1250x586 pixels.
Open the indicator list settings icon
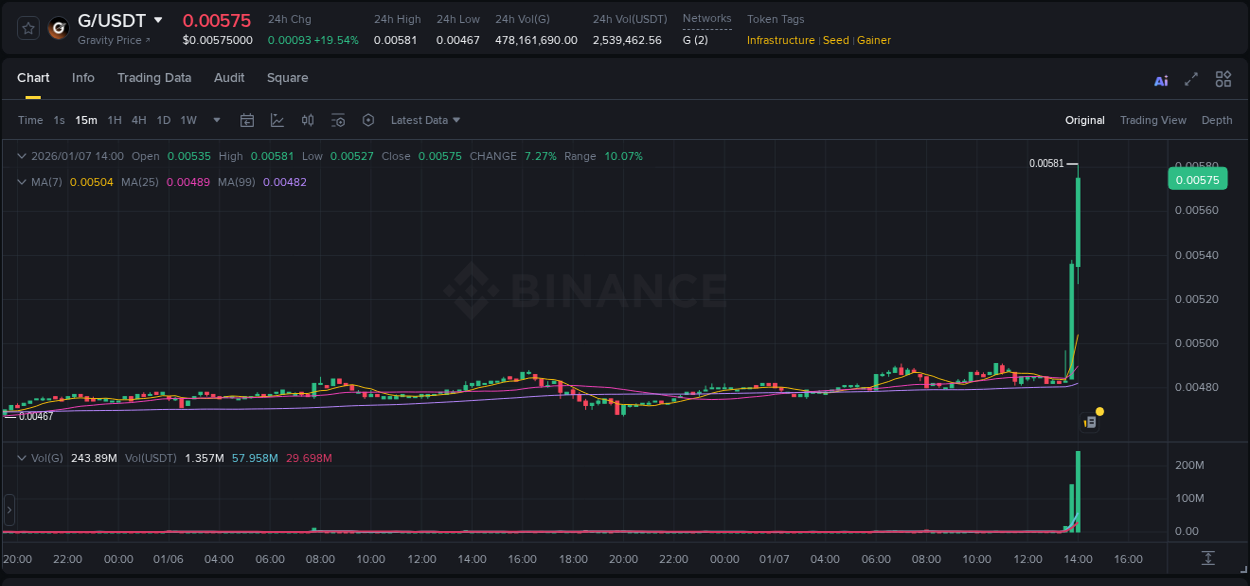coord(338,120)
